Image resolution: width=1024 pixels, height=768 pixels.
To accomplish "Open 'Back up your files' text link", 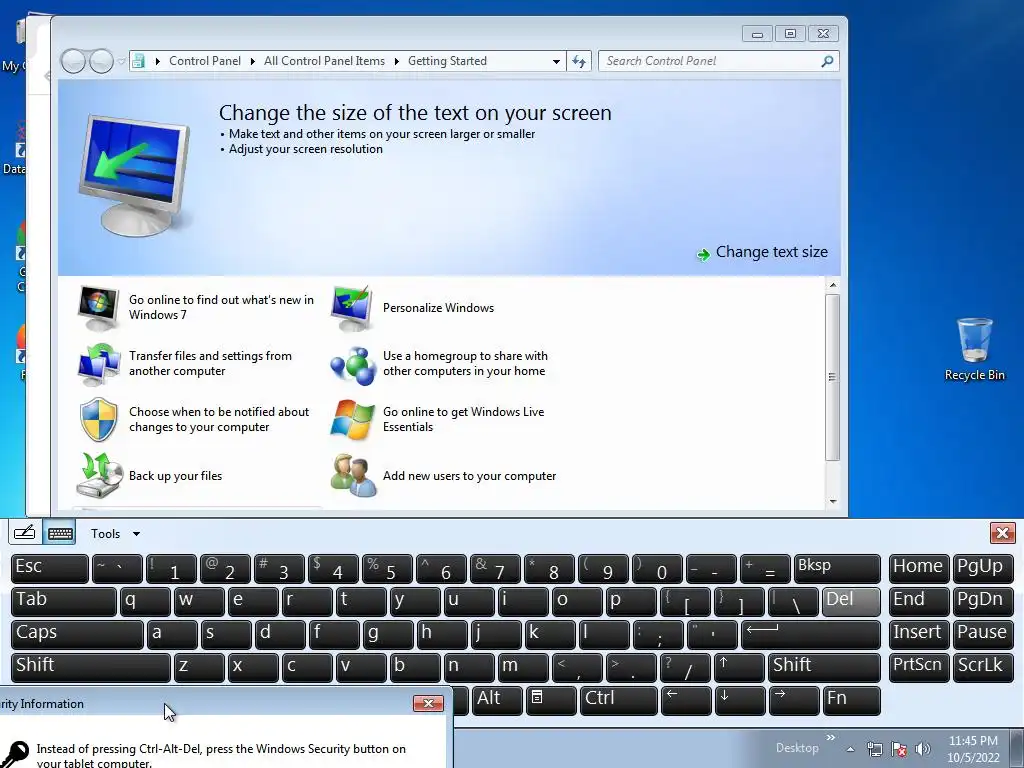I will coord(176,475).
